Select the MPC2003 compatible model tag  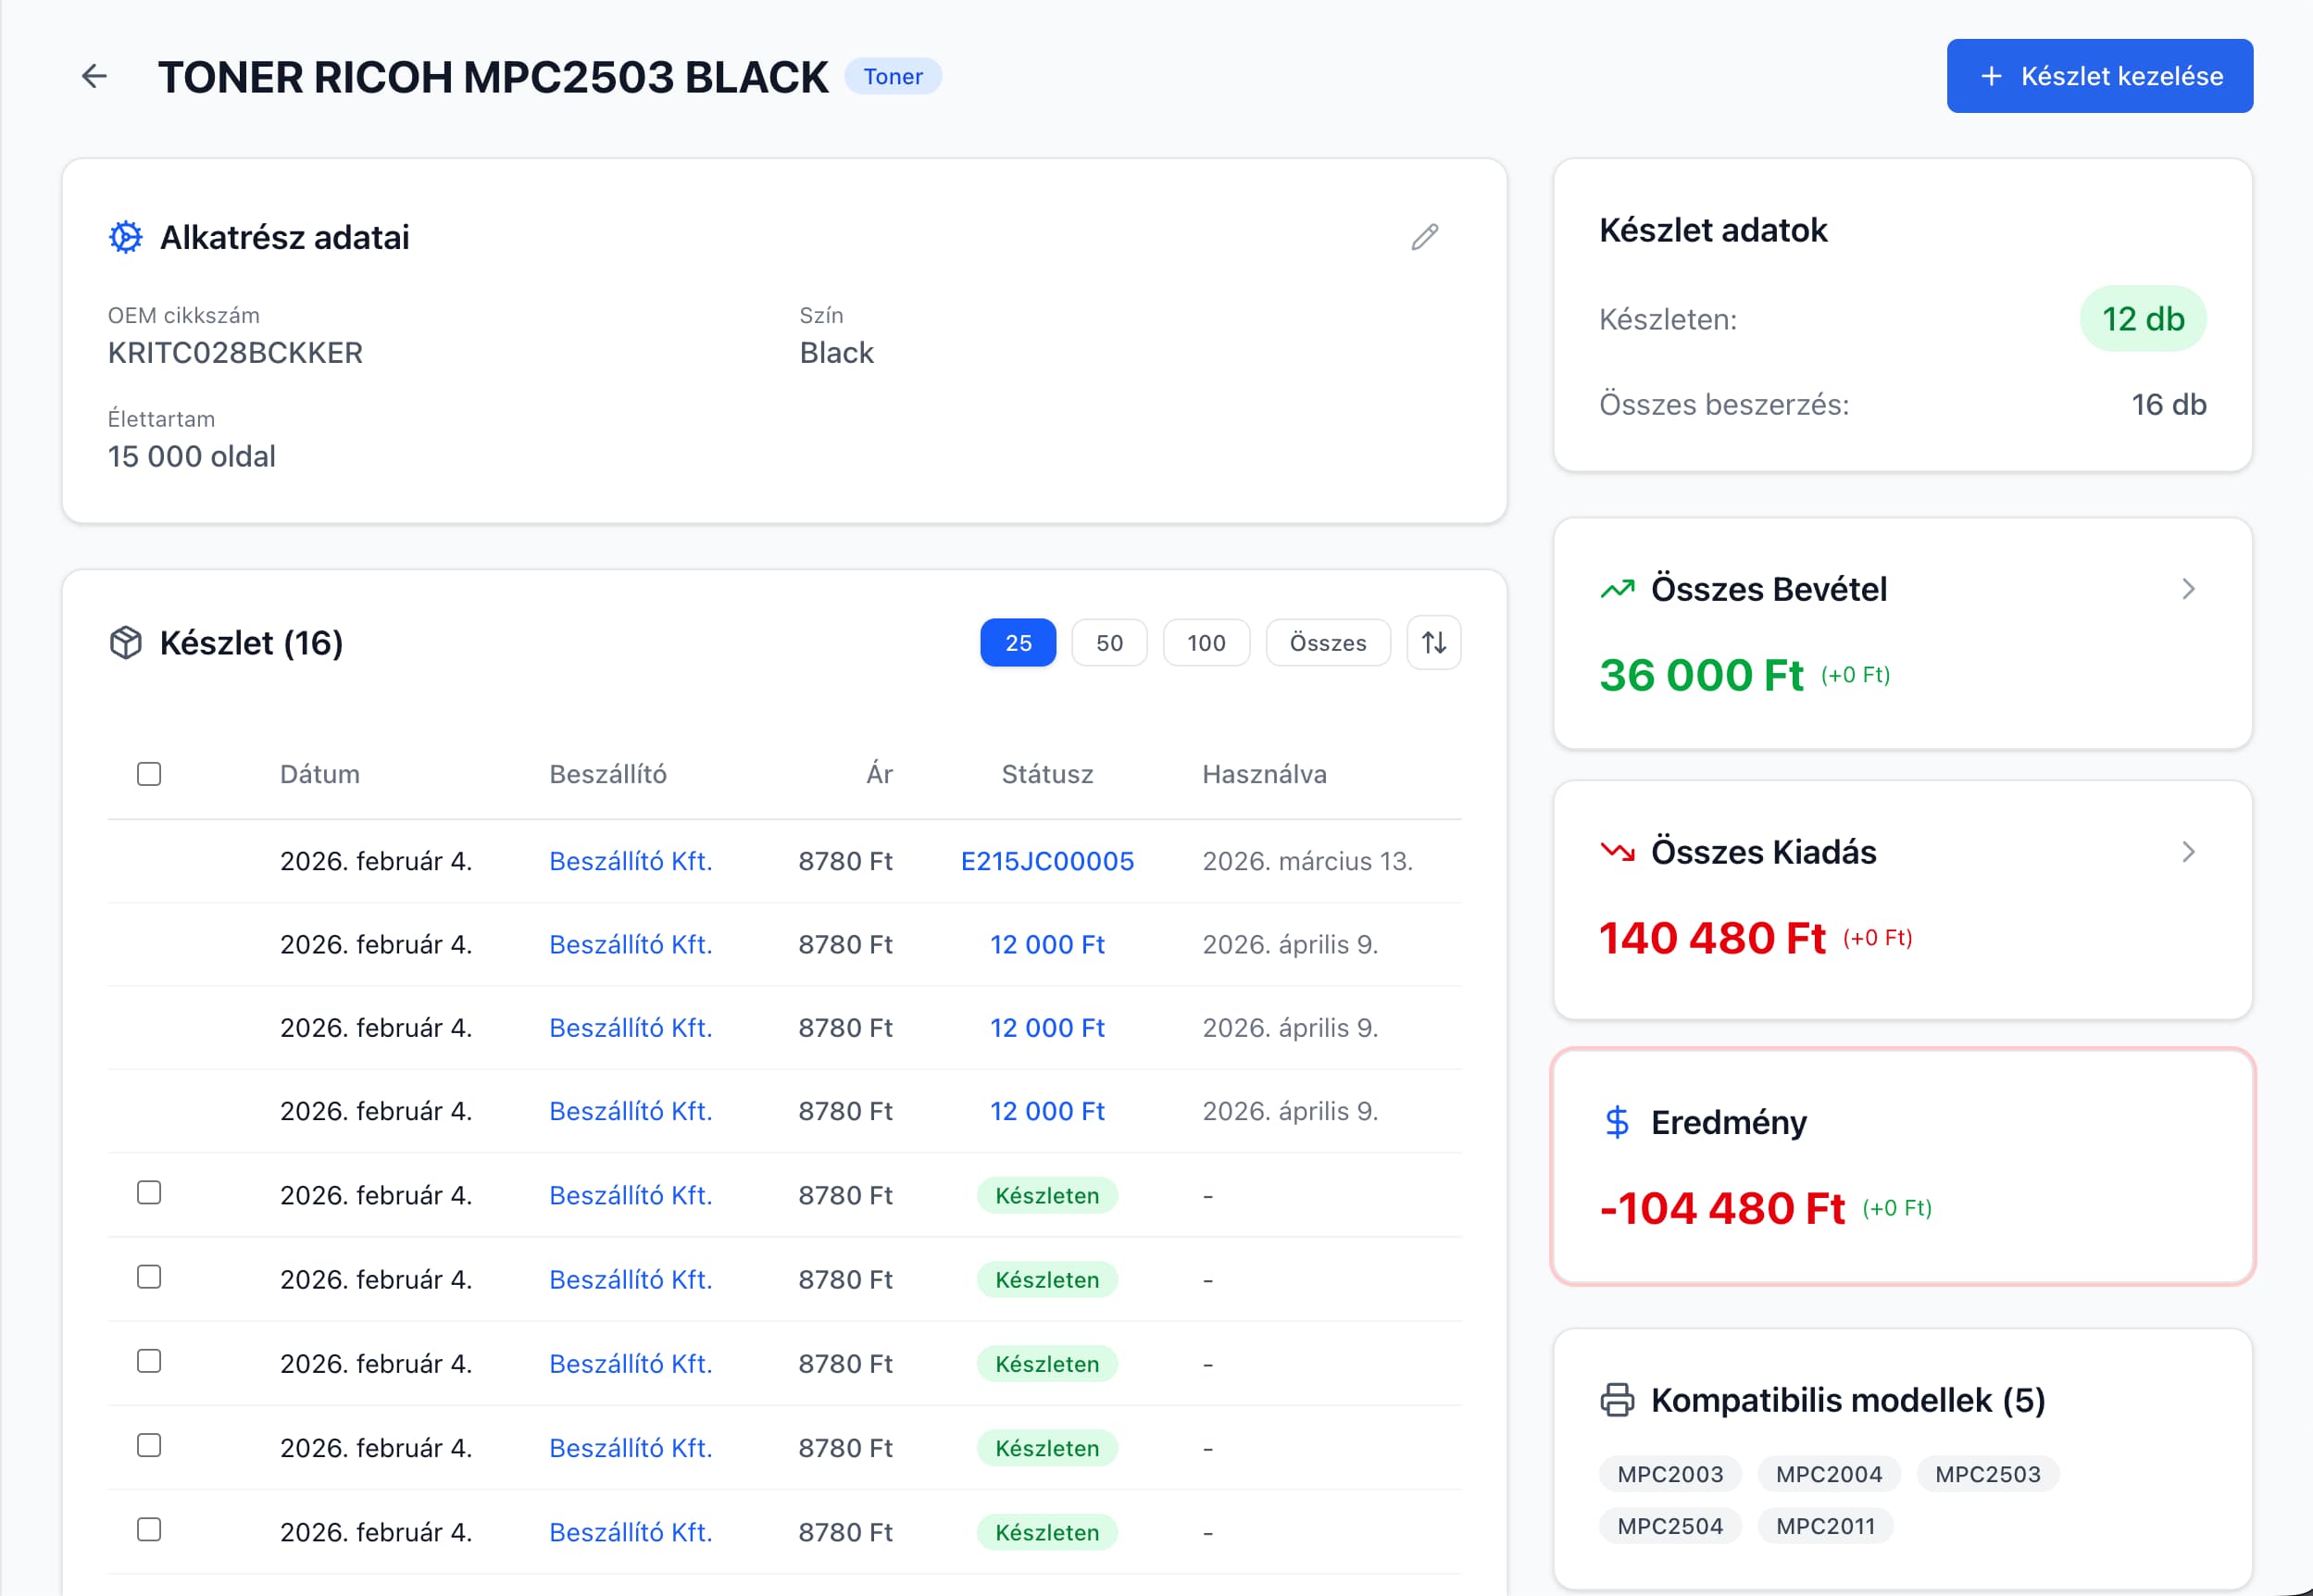point(1670,1474)
